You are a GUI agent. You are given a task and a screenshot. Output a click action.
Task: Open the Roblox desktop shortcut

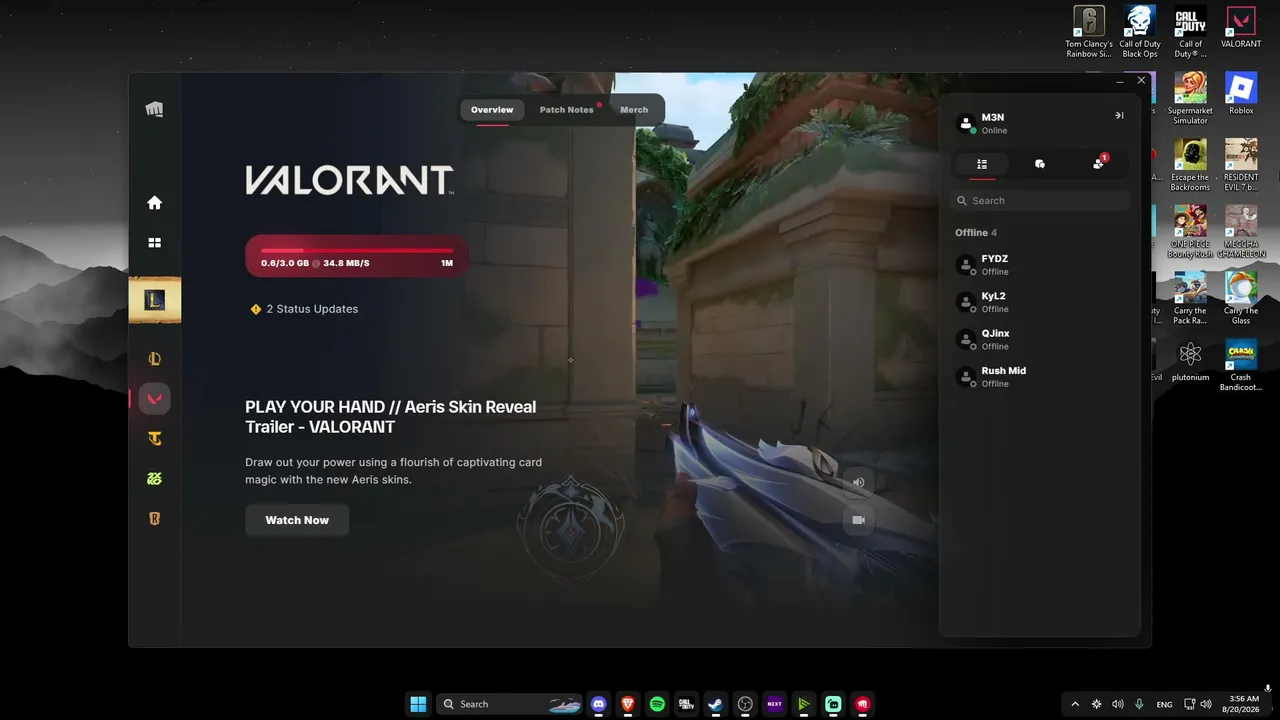(1241, 94)
